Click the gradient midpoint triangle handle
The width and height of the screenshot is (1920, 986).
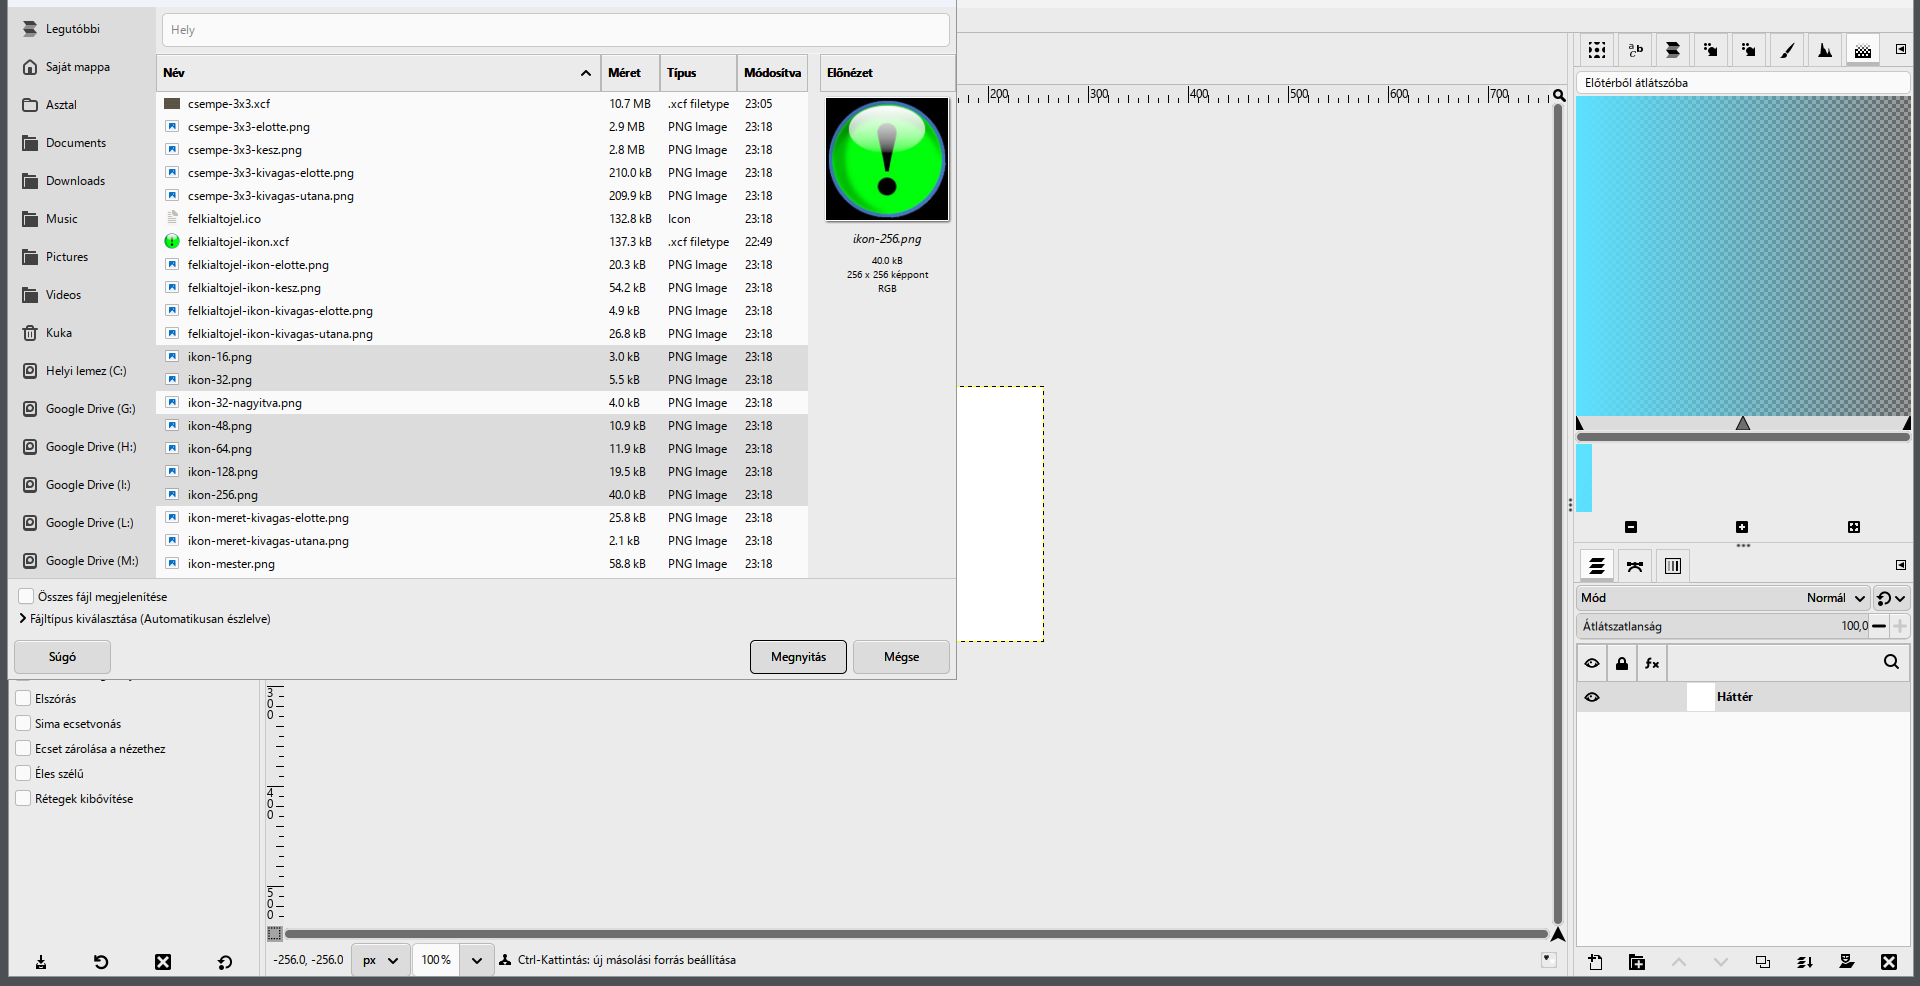[1743, 423]
